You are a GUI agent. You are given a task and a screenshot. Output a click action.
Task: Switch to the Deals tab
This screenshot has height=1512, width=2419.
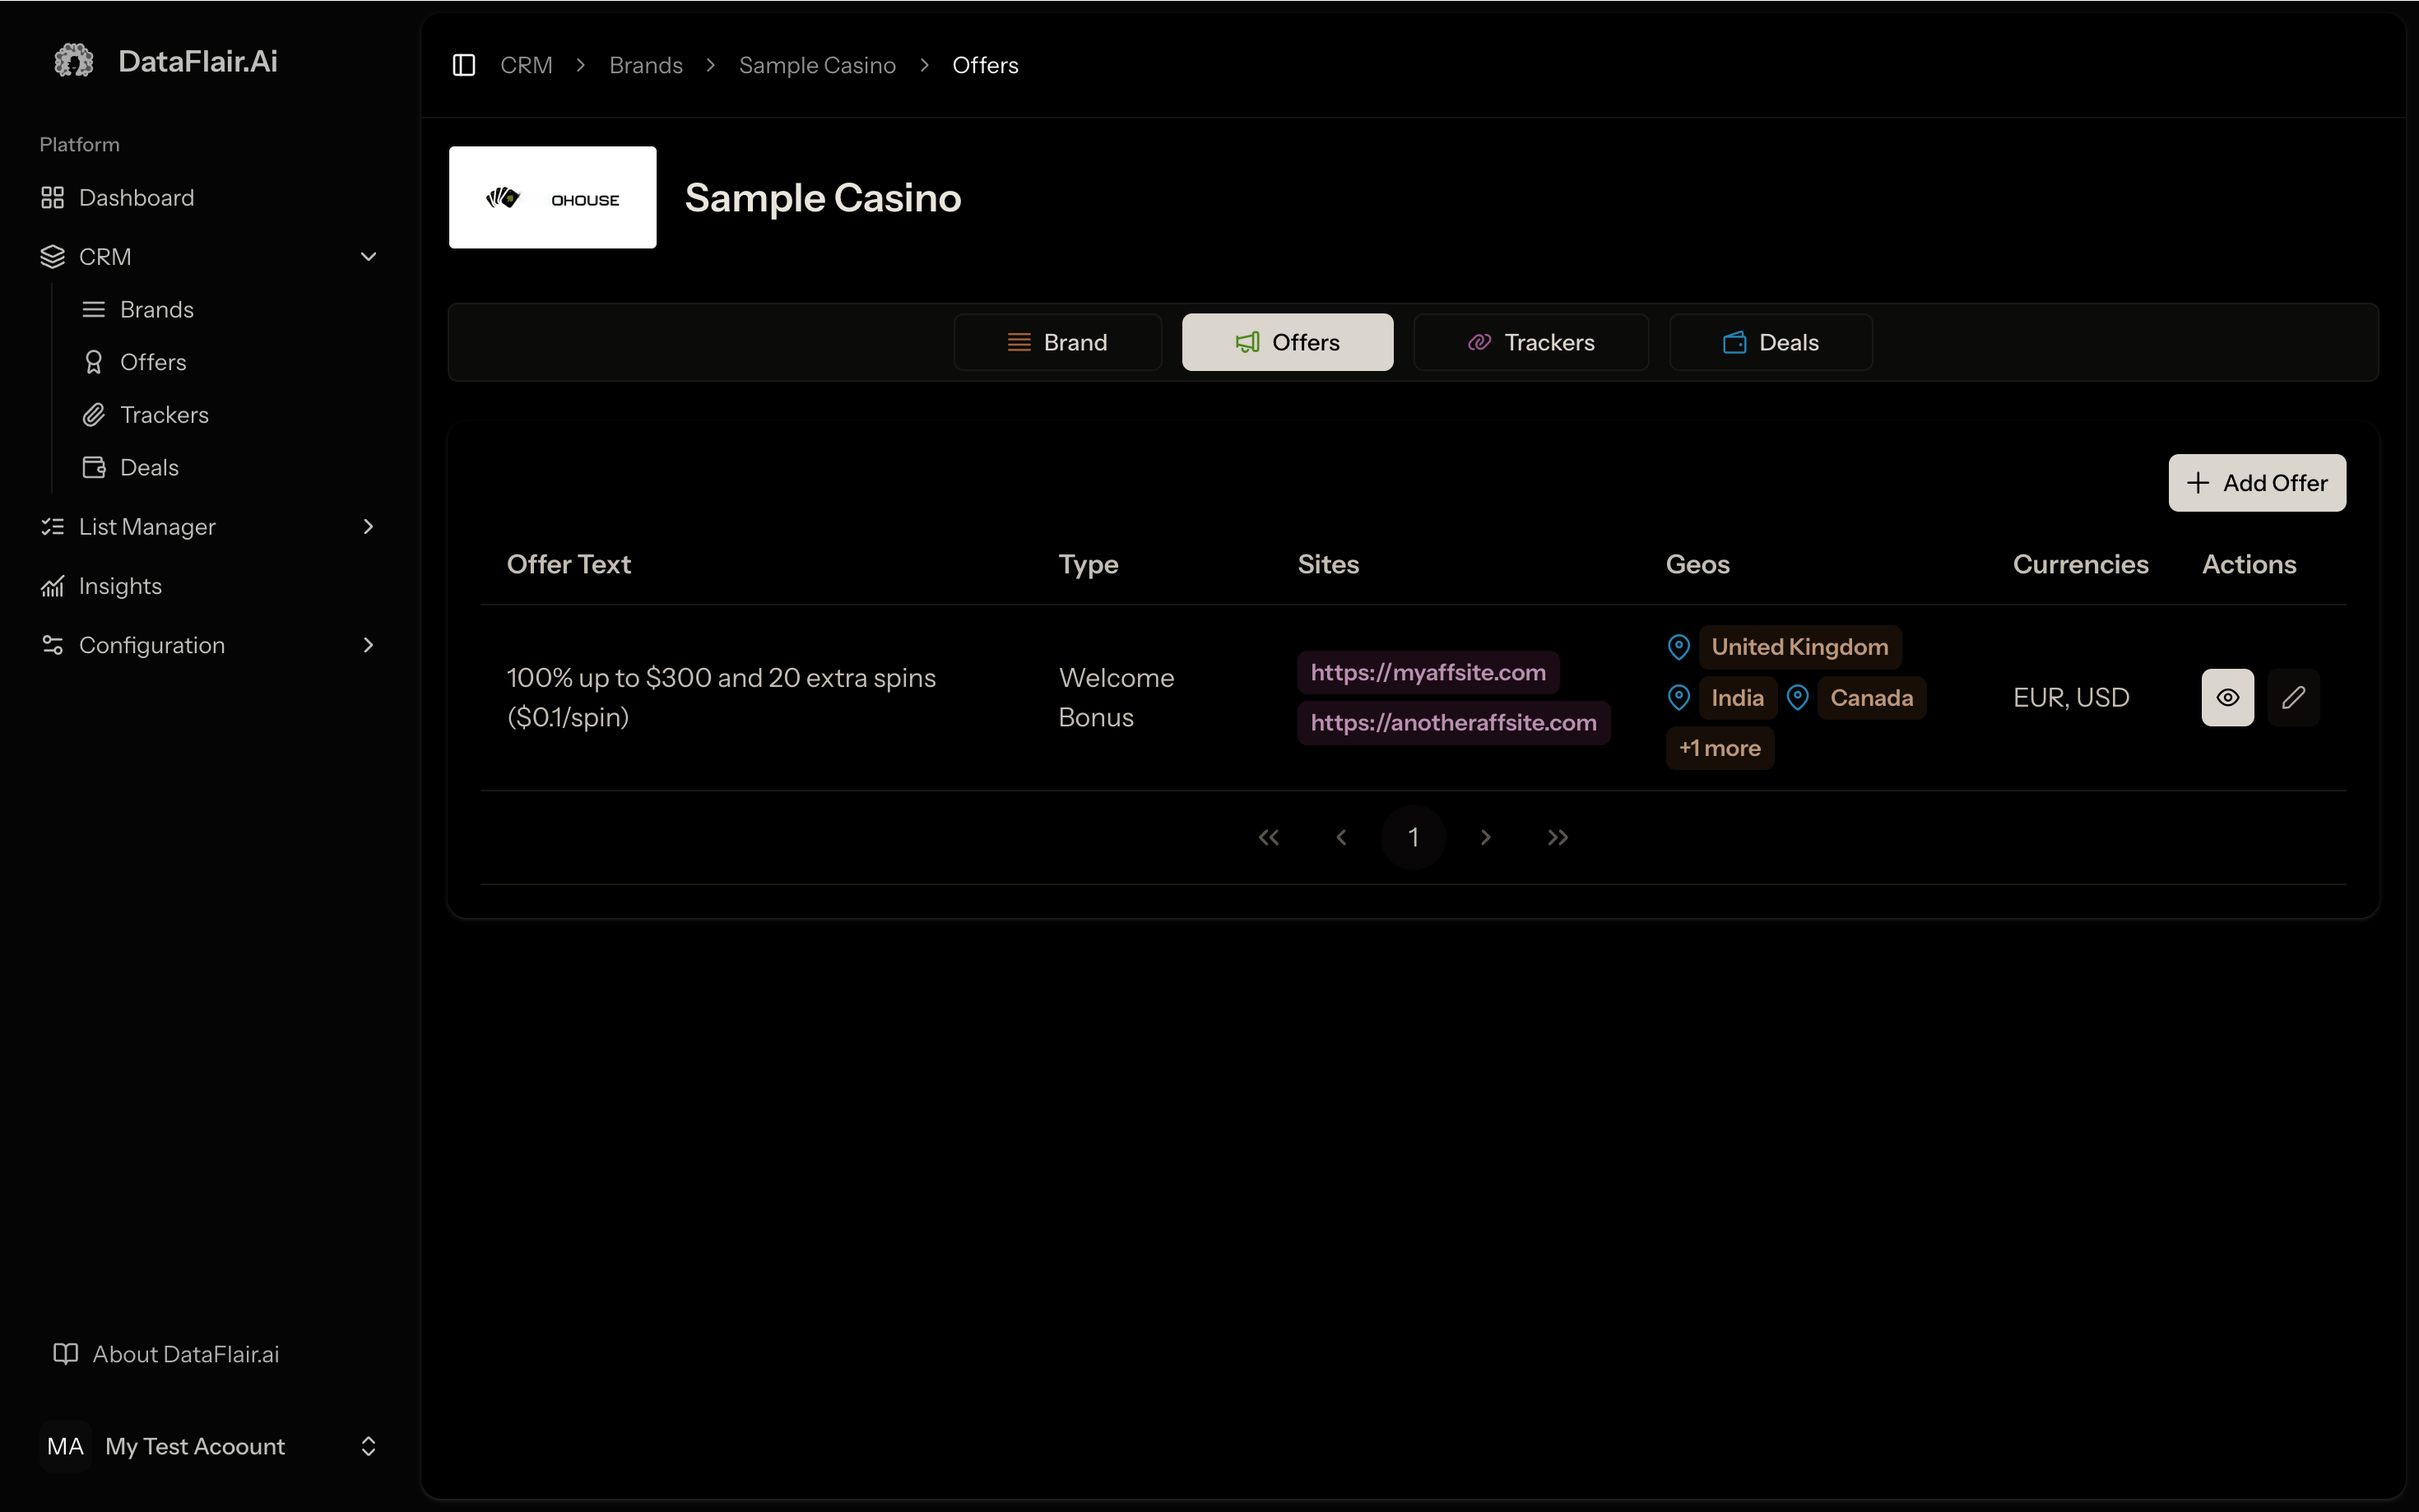1770,343
